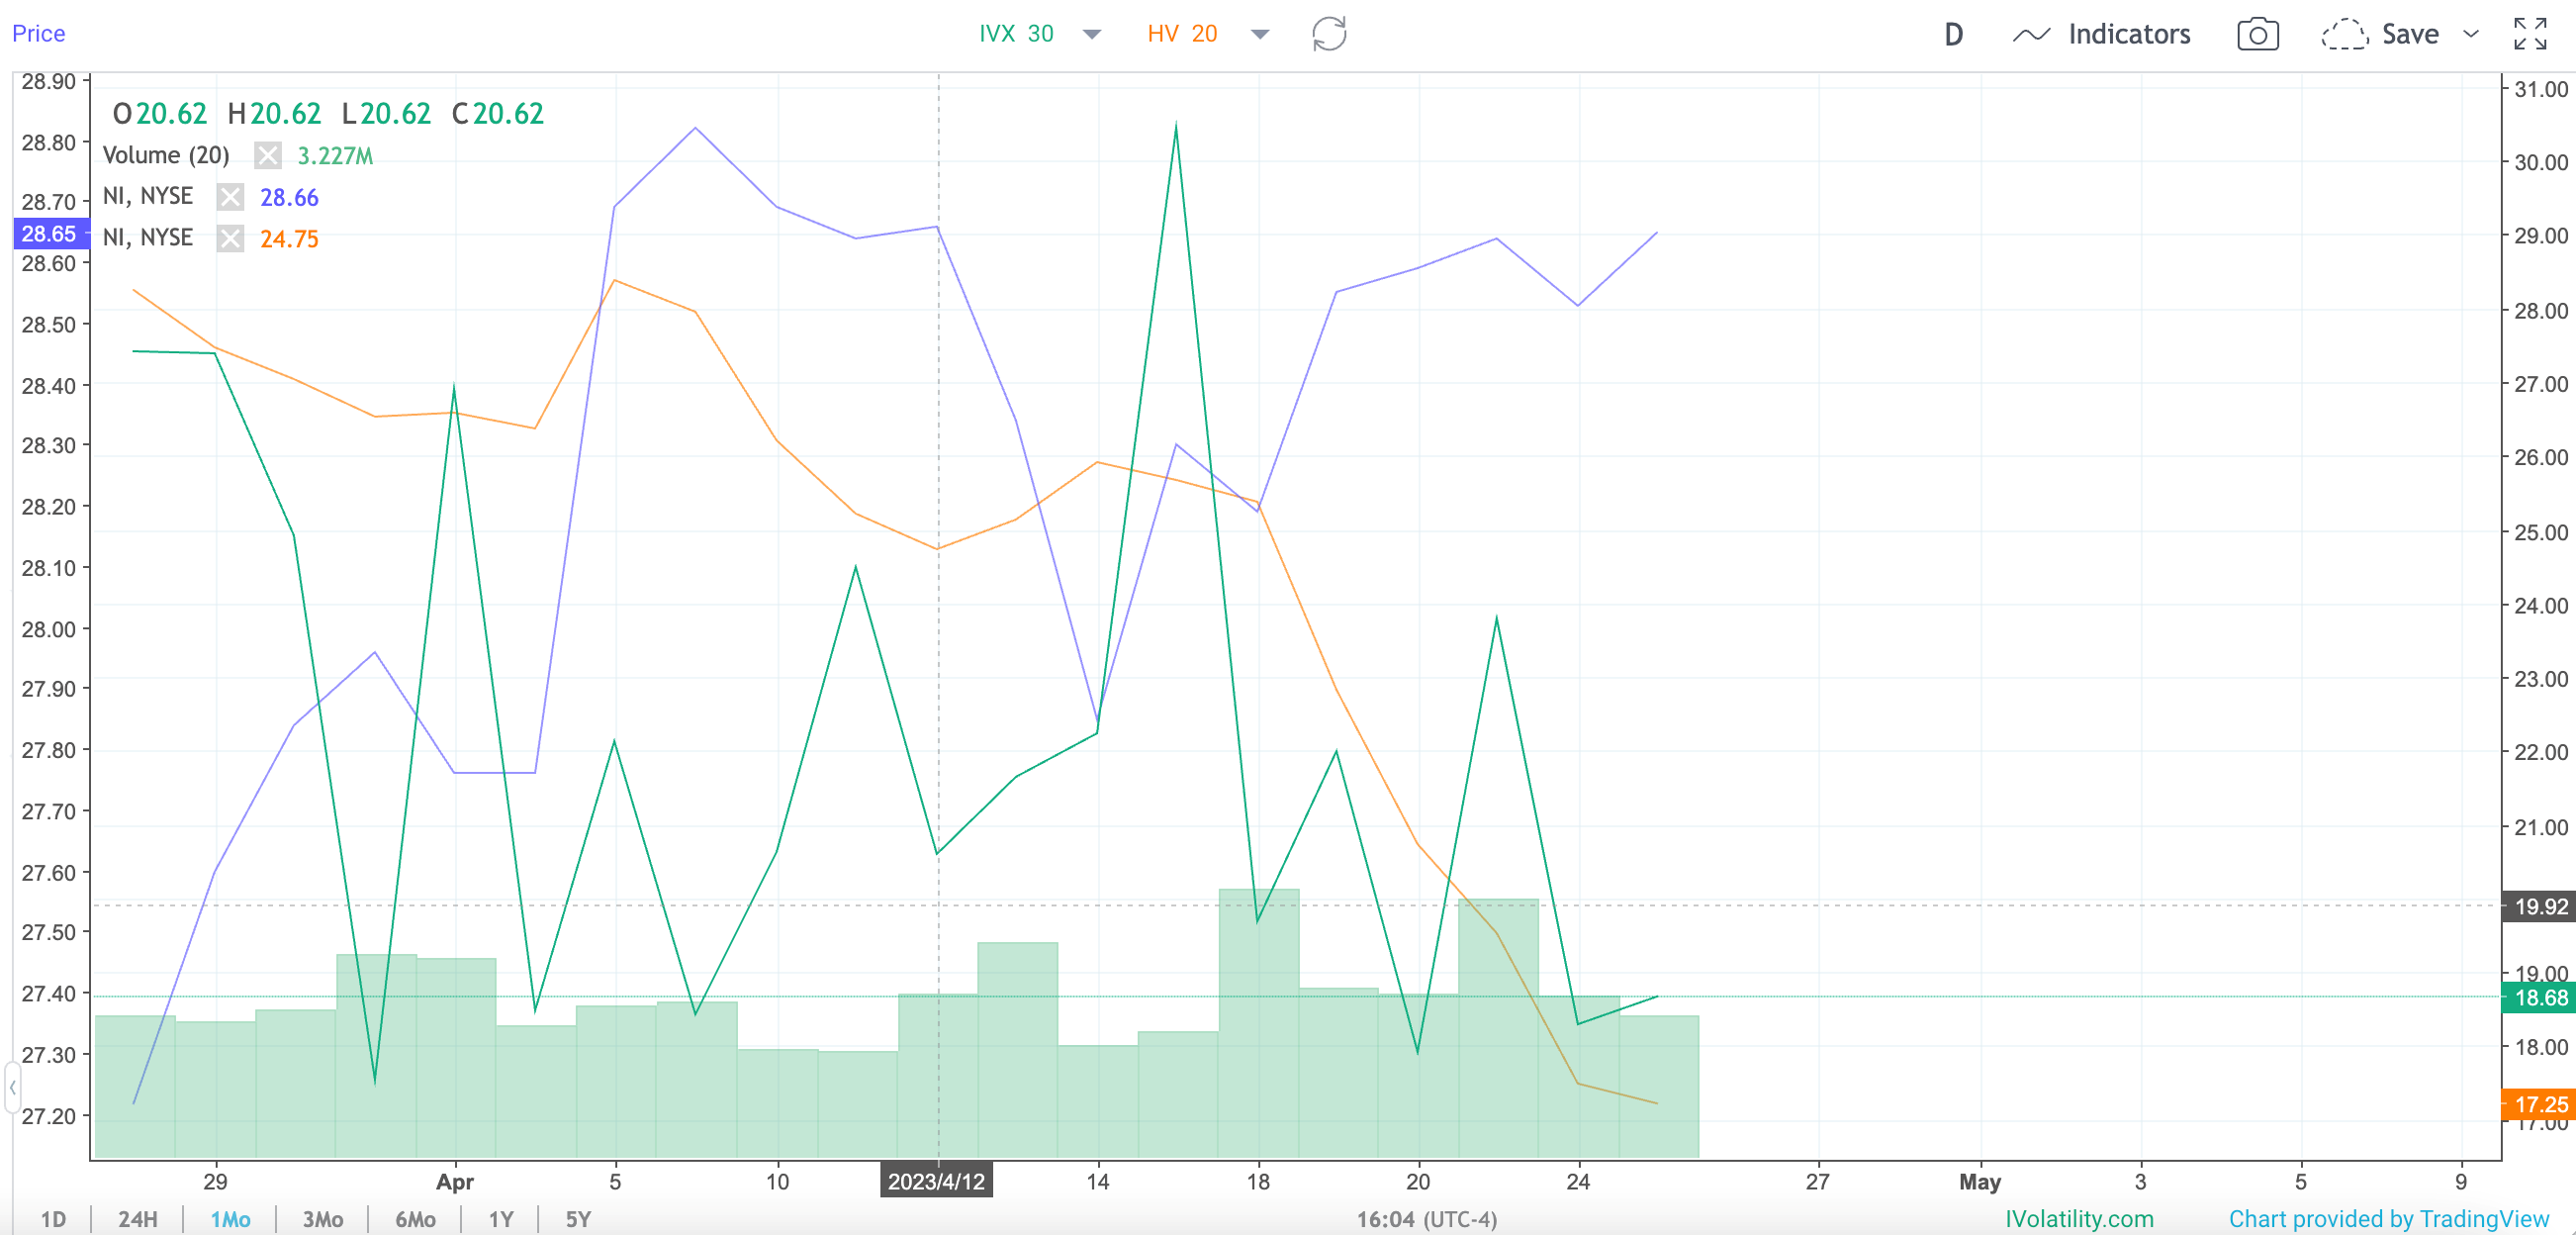2576x1235 pixels.
Task: Expand the Save options chevron
Action: 2470,34
